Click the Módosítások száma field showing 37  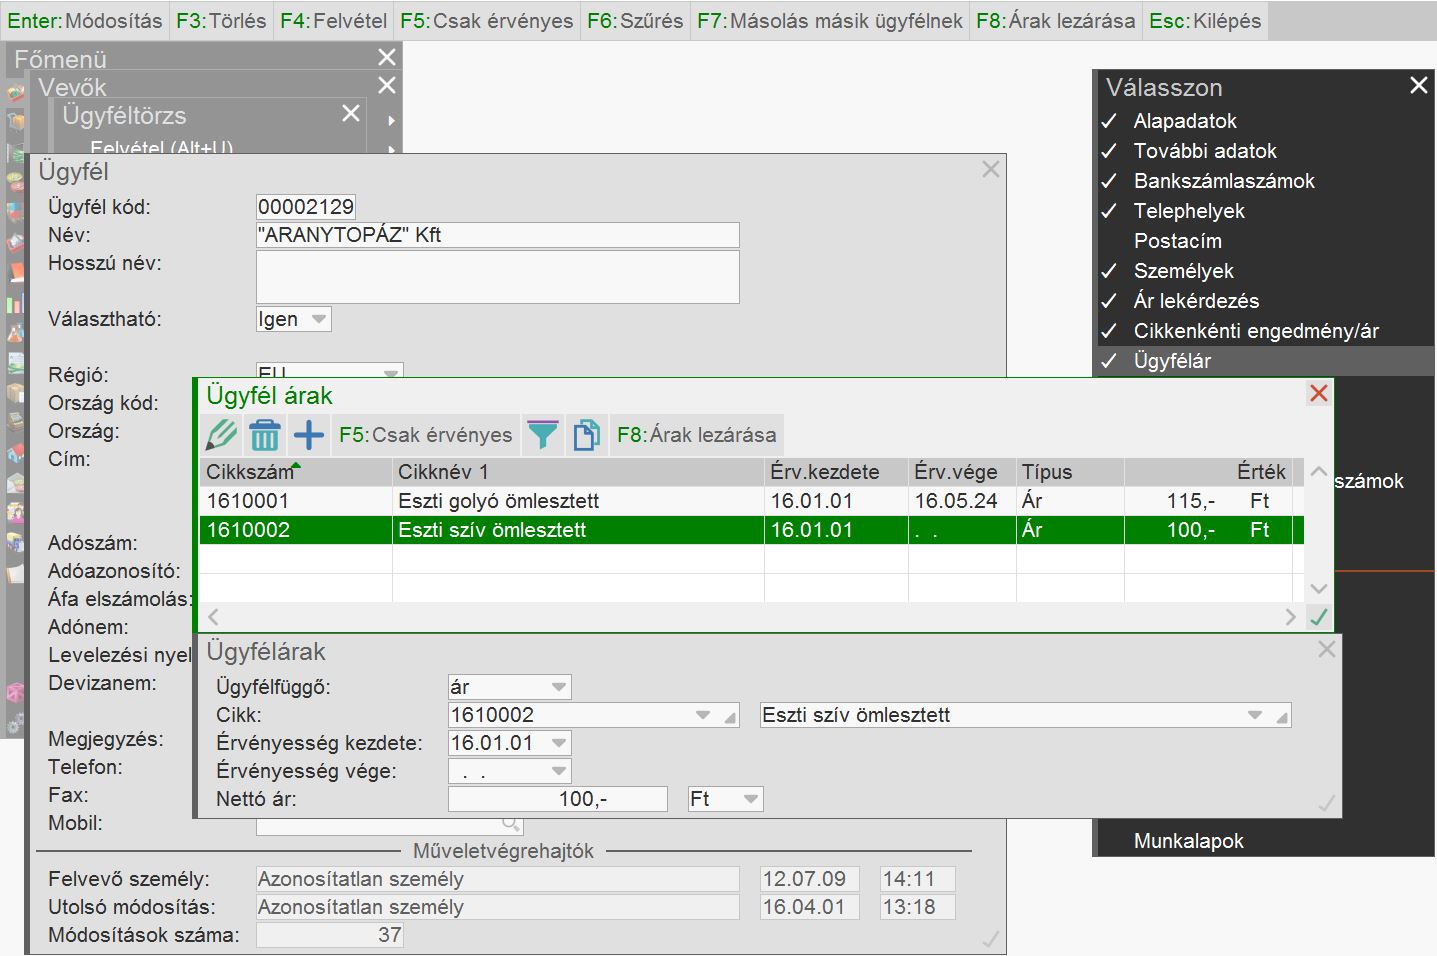pyautogui.click(x=330, y=935)
